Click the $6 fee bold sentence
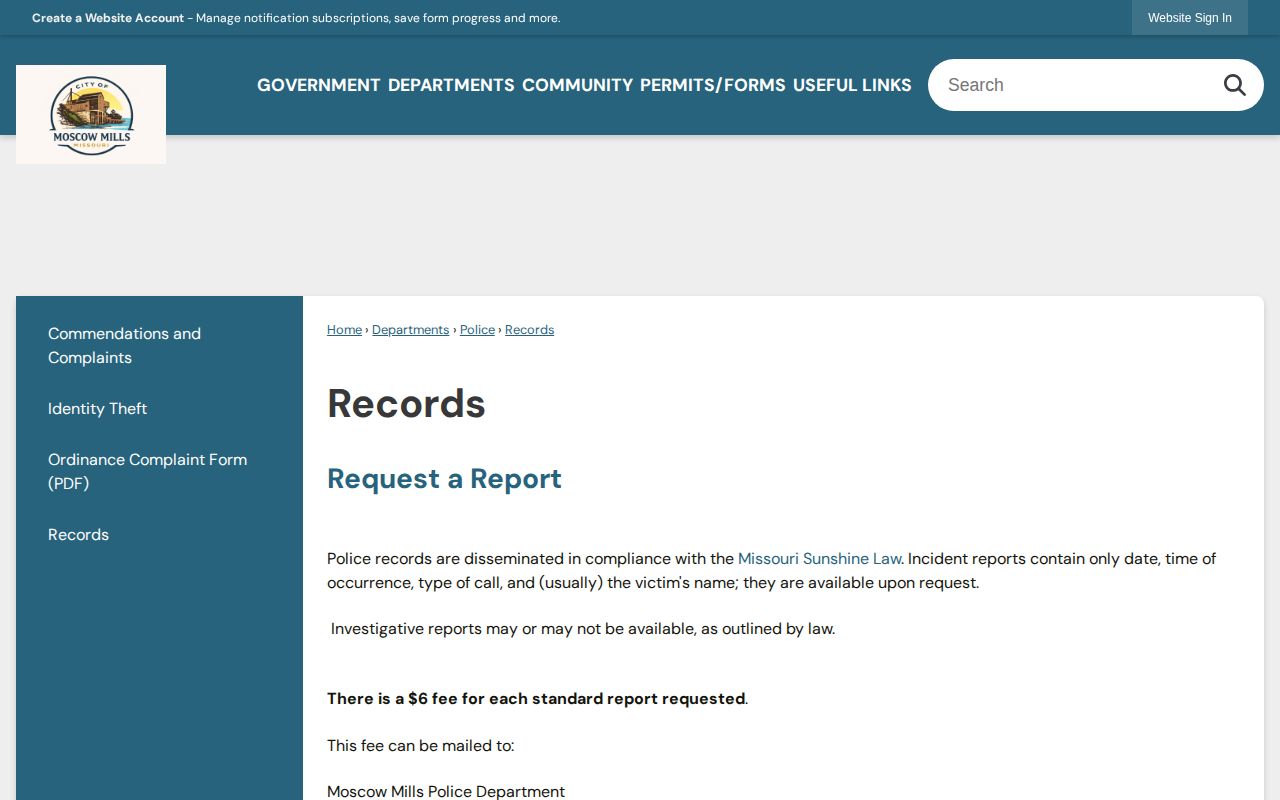The height and width of the screenshot is (800, 1280). point(536,699)
